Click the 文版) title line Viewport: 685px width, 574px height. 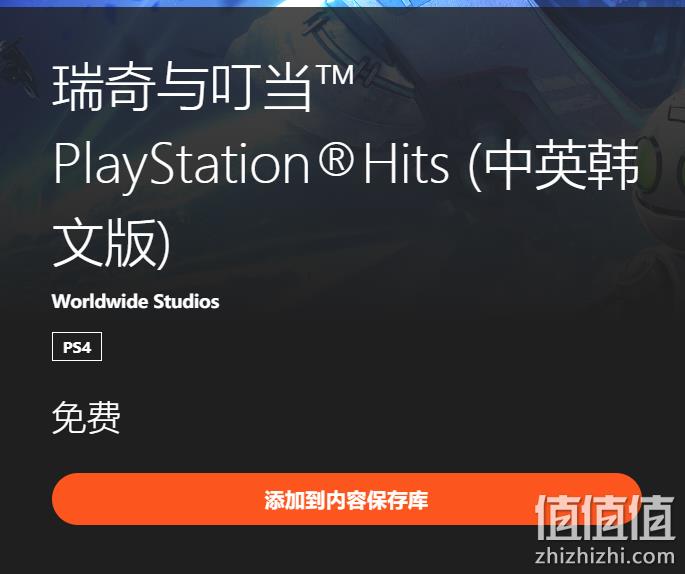tap(111, 242)
